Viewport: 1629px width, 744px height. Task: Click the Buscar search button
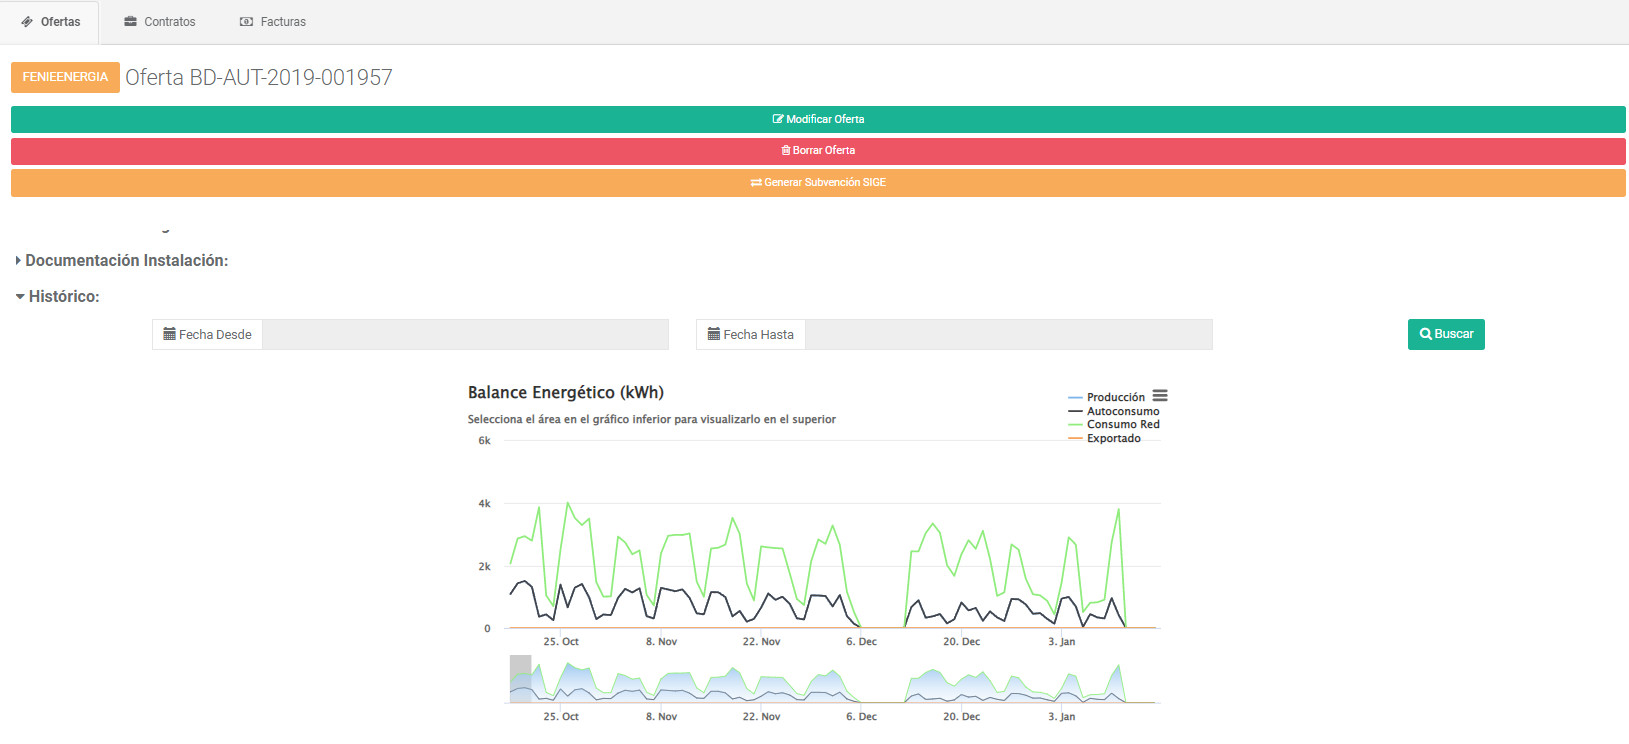point(1446,335)
